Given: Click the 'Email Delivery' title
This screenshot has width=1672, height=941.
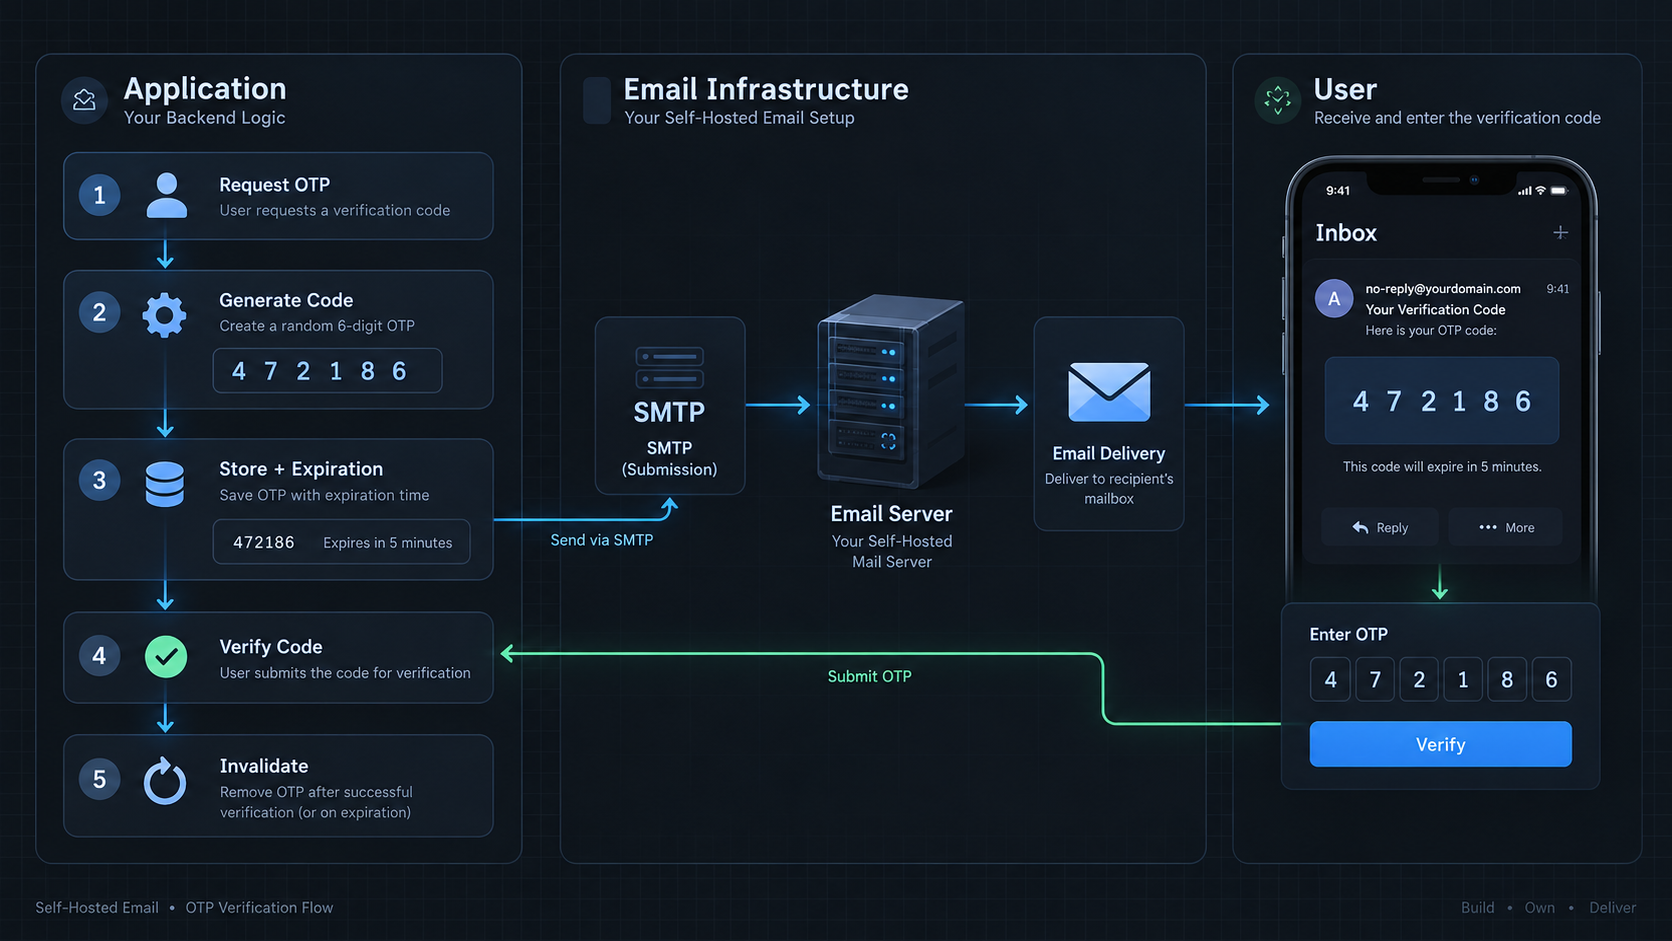Looking at the screenshot, I should 1109,454.
